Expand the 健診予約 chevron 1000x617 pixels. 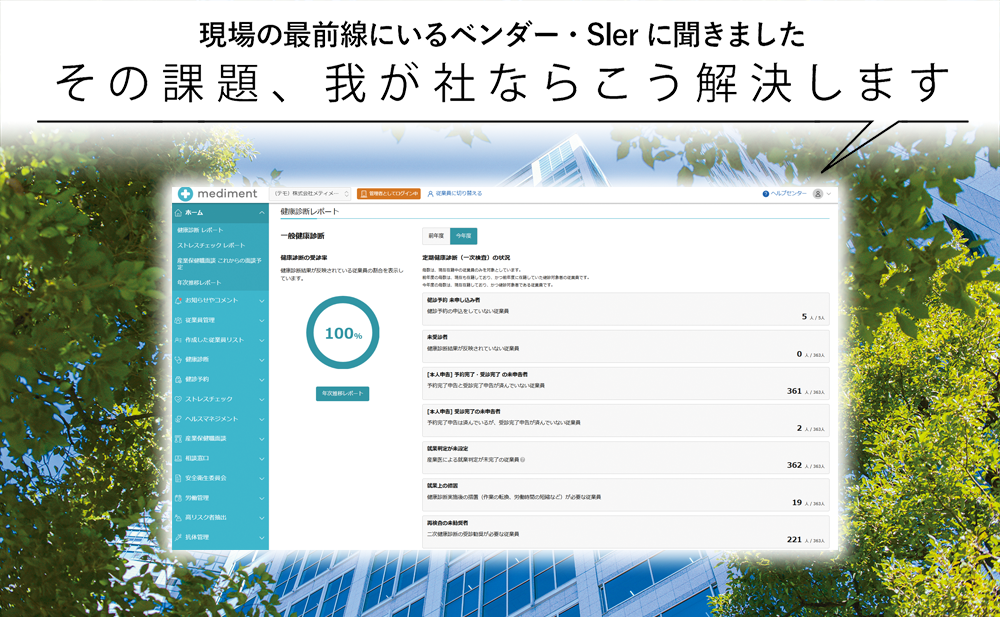click(x=261, y=380)
